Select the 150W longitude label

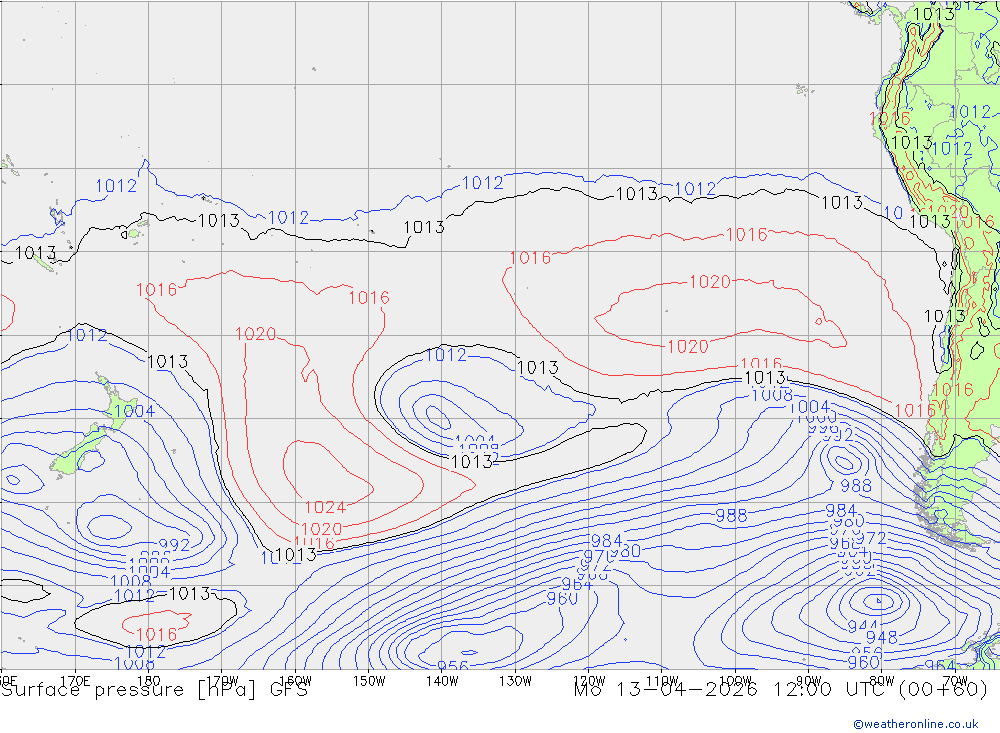pyautogui.click(x=369, y=681)
